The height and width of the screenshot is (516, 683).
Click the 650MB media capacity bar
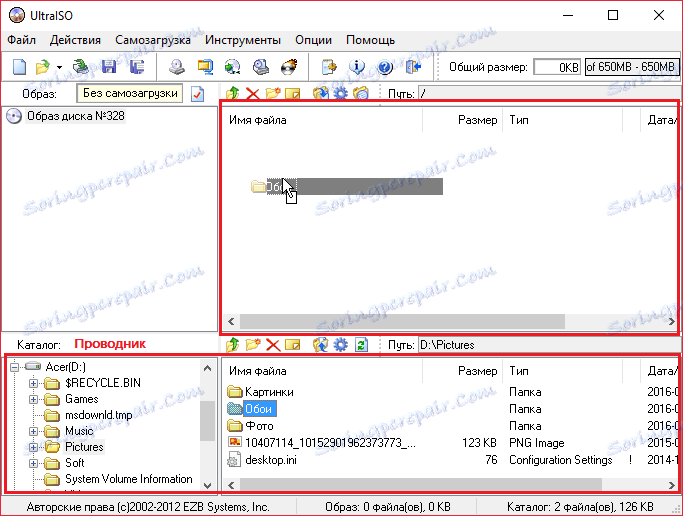632,67
